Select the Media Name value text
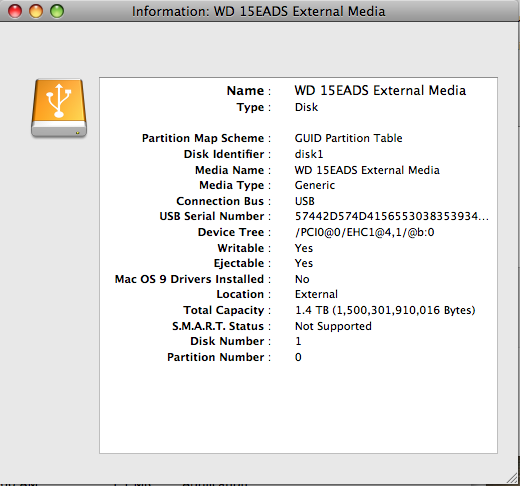Viewport: 520px width, 486px height. click(x=367, y=170)
